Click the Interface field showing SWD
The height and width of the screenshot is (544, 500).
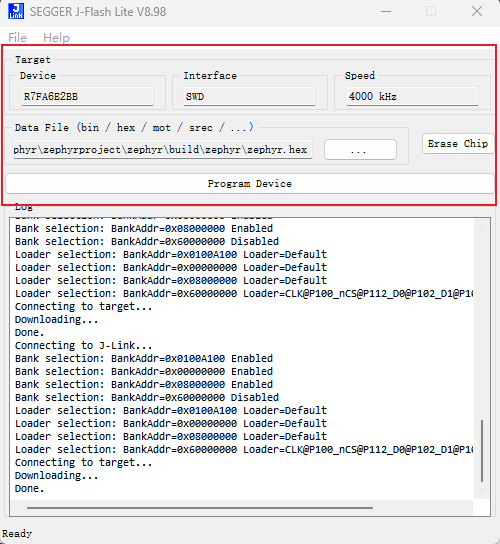(x=249, y=96)
